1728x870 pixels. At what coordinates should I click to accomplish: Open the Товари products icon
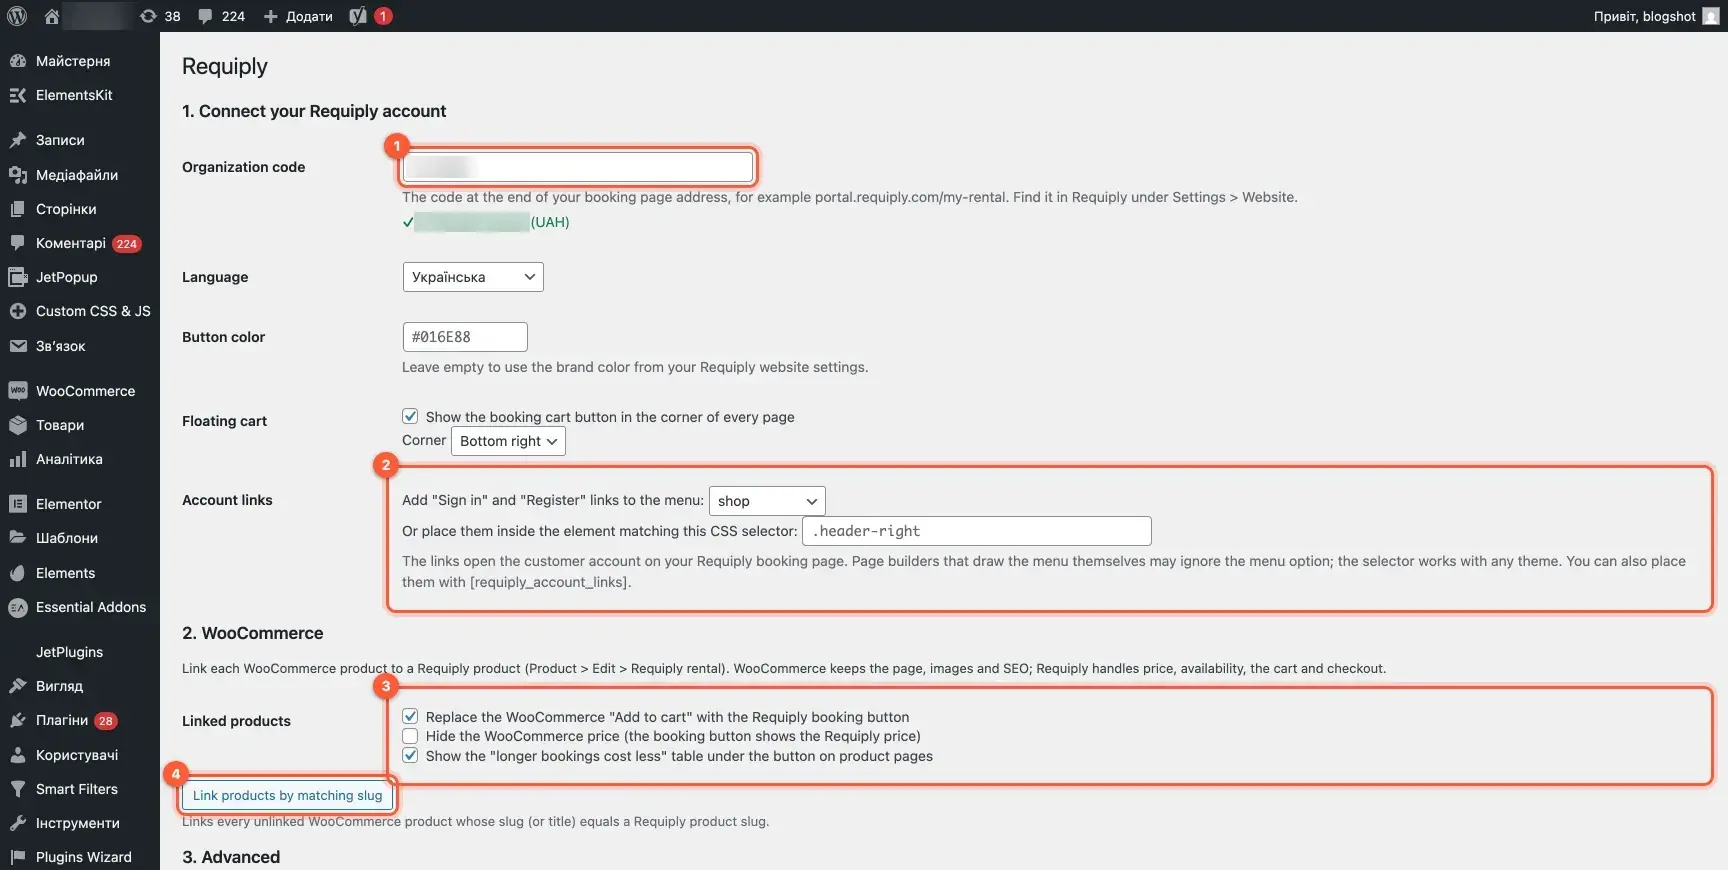click(18, 425)
